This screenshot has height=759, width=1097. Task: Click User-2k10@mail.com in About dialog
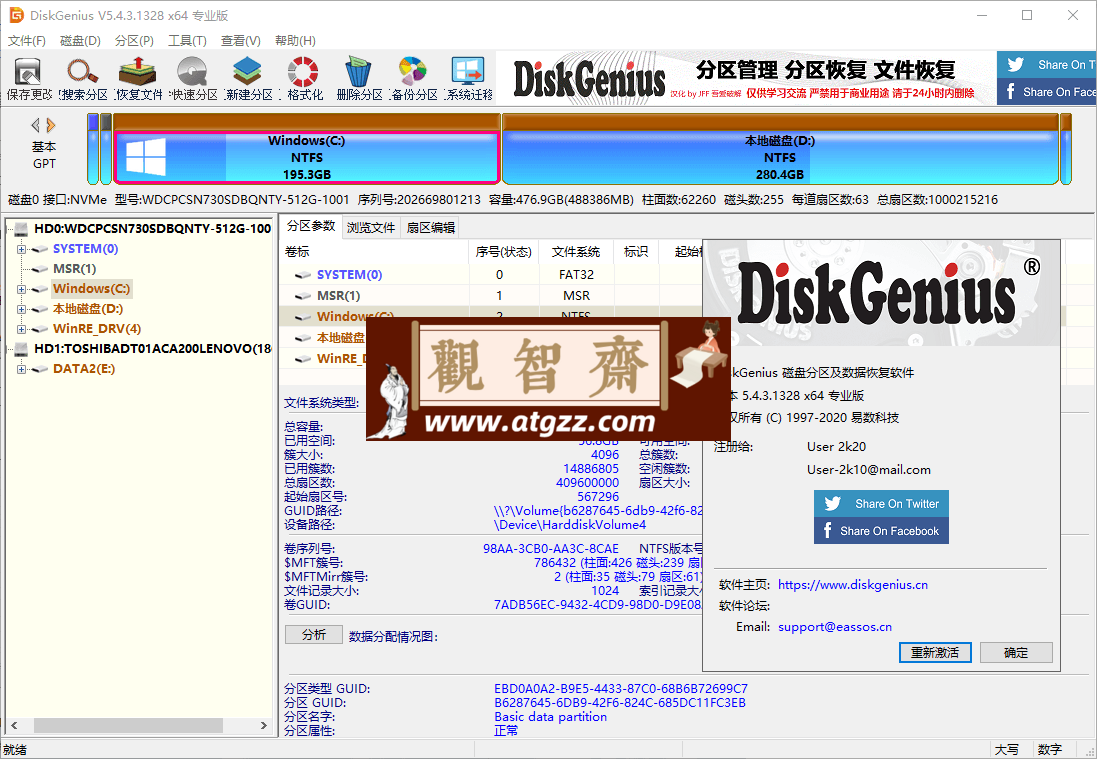(x=868, y=470)
